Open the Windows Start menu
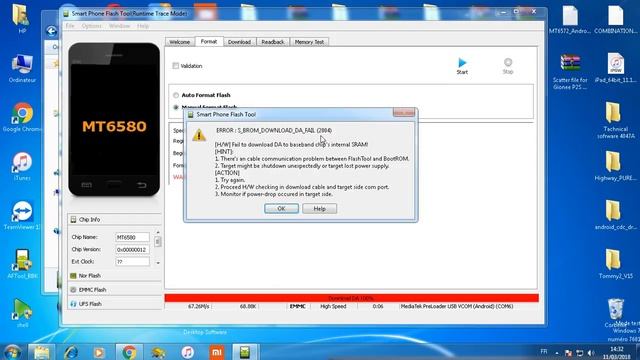Image resolution: width=640 pixels, height=360 pixels. click(x=12, y=352)
